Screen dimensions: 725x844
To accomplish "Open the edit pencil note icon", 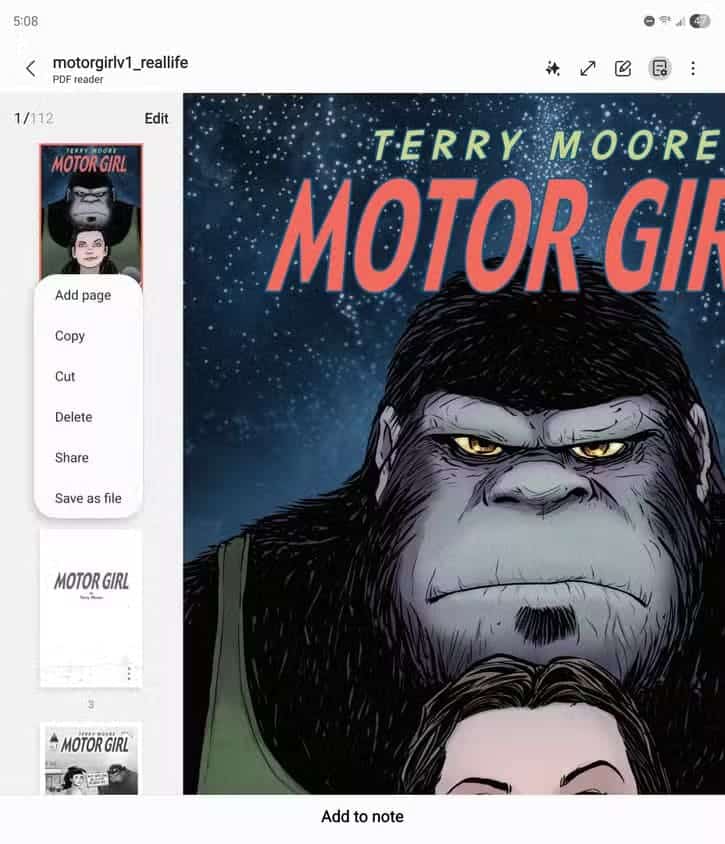I will click(x=623, y=68).
